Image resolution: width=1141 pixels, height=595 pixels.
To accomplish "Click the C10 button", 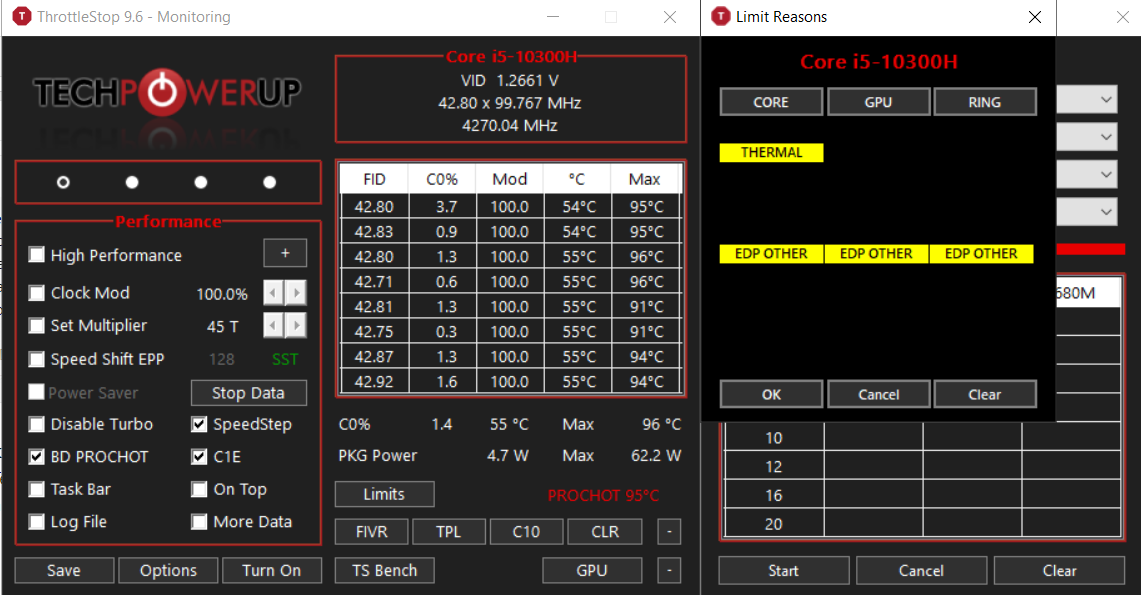I will coord(526,532).
